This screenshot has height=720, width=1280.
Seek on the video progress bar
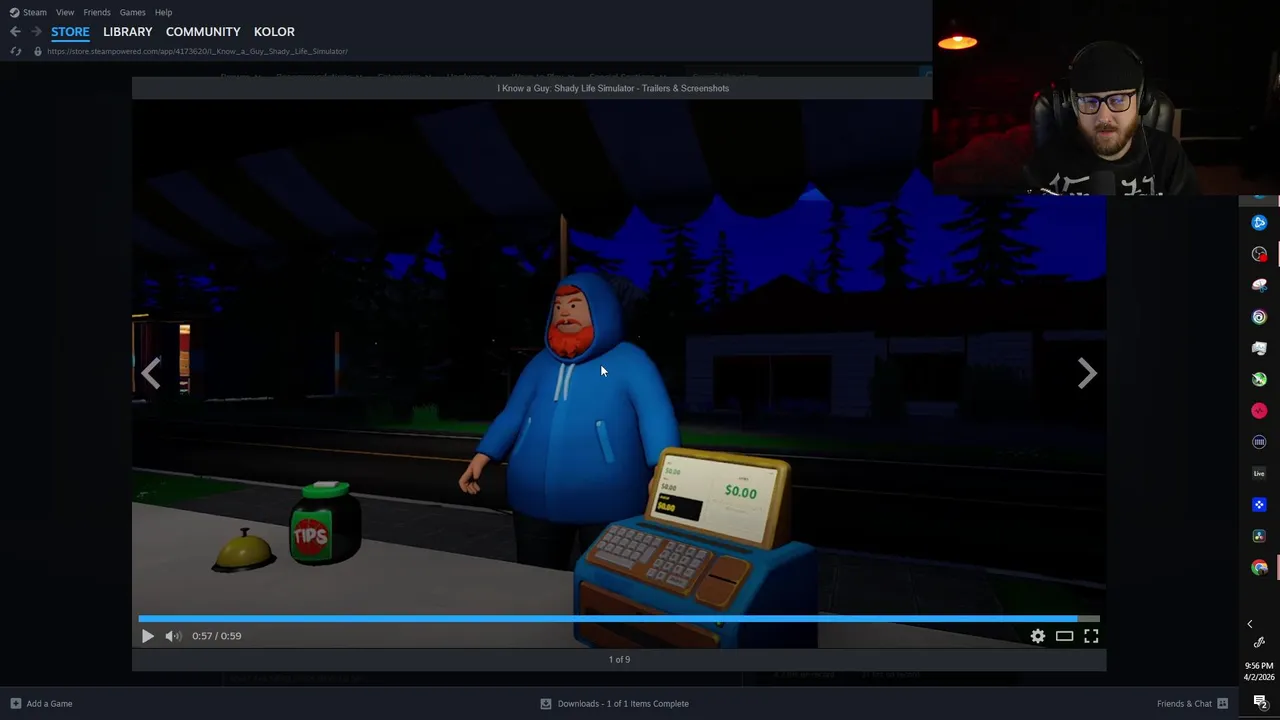click(x=619, y=619)
